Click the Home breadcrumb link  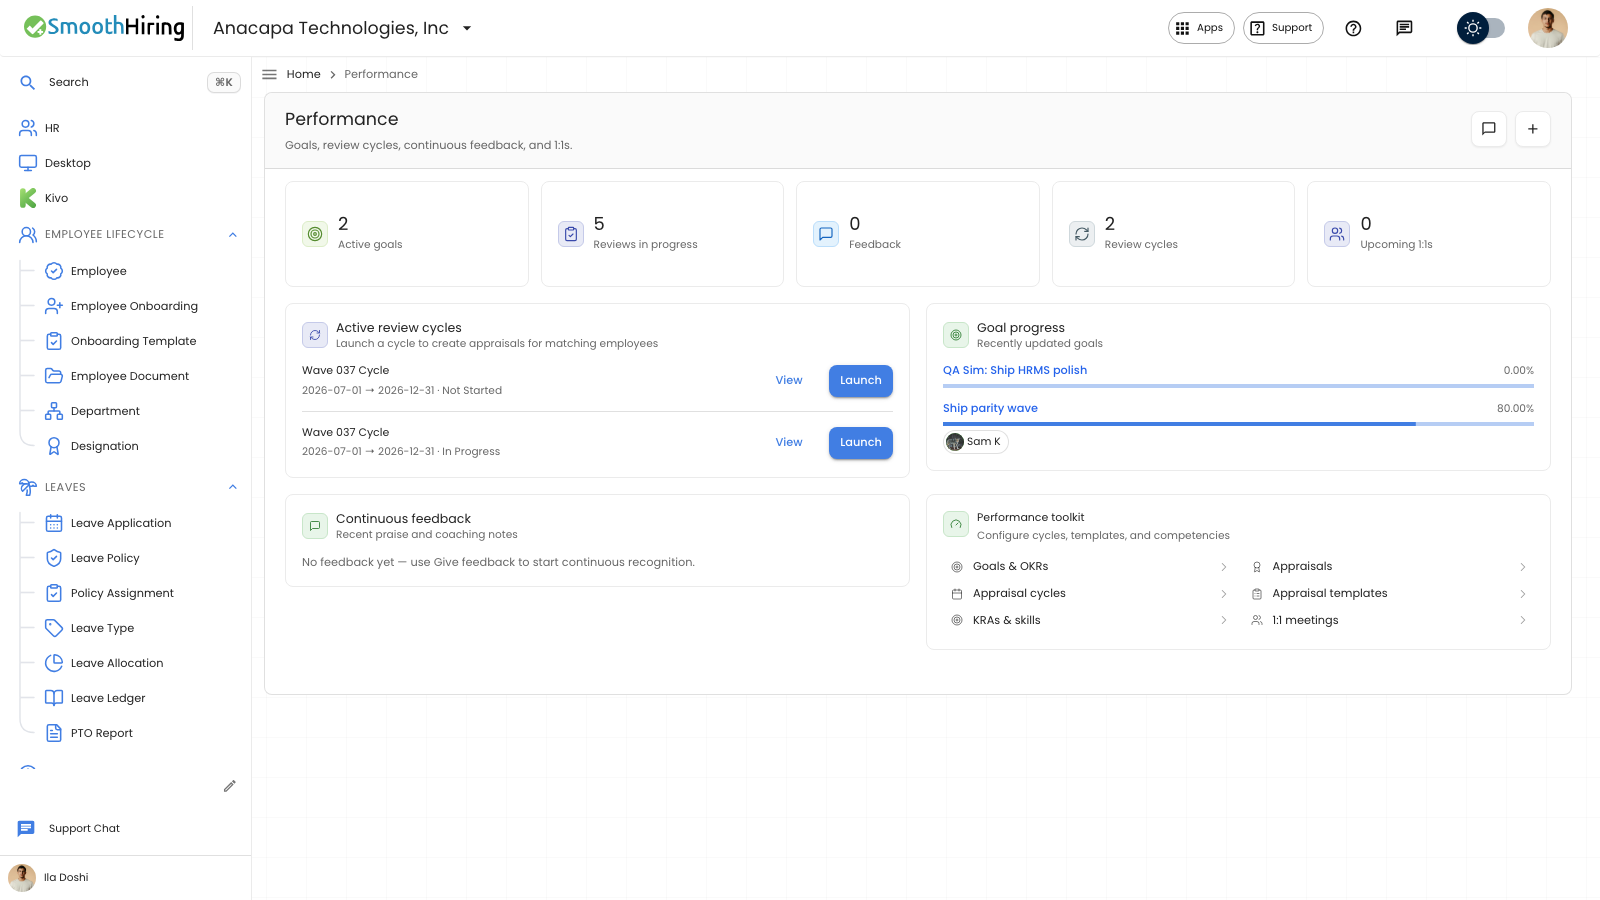[303, 74]
